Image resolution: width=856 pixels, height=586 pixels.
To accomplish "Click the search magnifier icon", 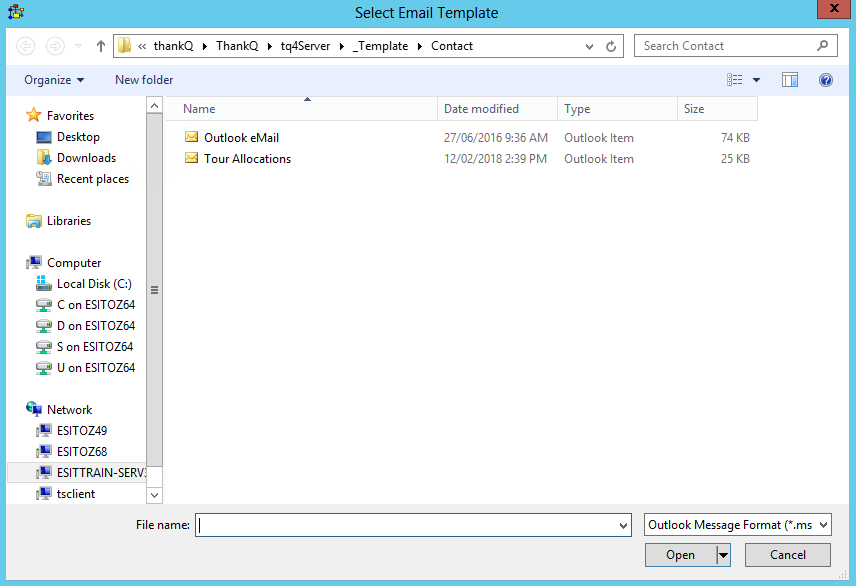I will point(823,46).
